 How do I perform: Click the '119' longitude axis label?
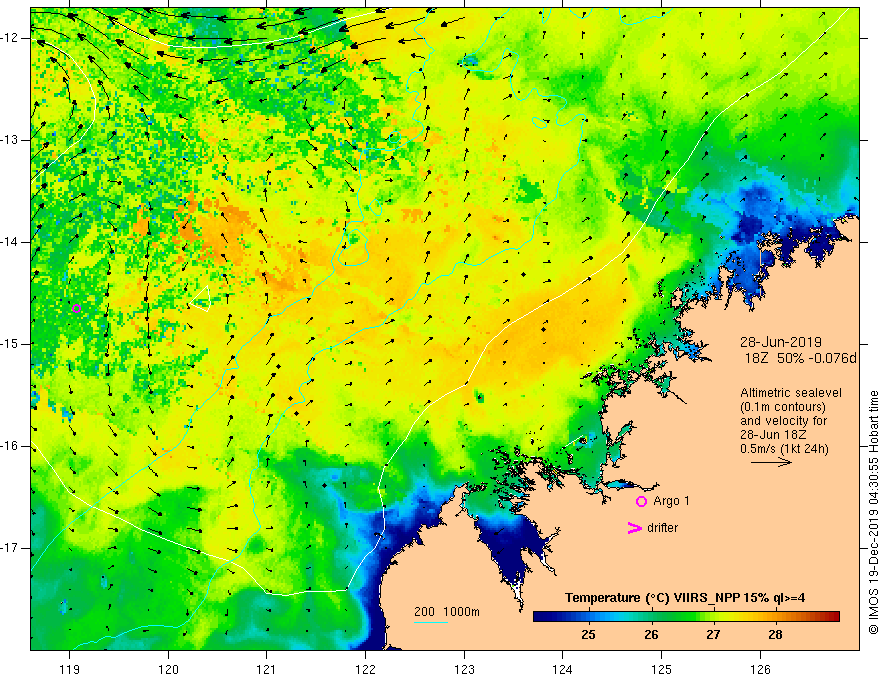(70, 669)
